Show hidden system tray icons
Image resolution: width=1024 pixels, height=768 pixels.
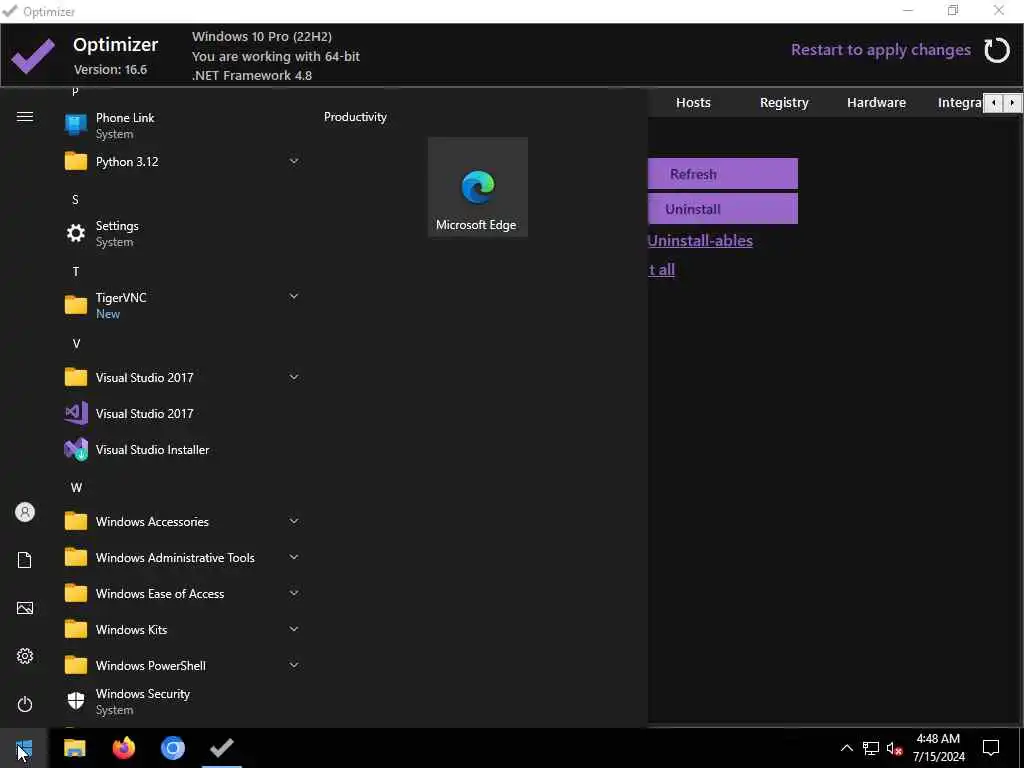click(846, 748)
